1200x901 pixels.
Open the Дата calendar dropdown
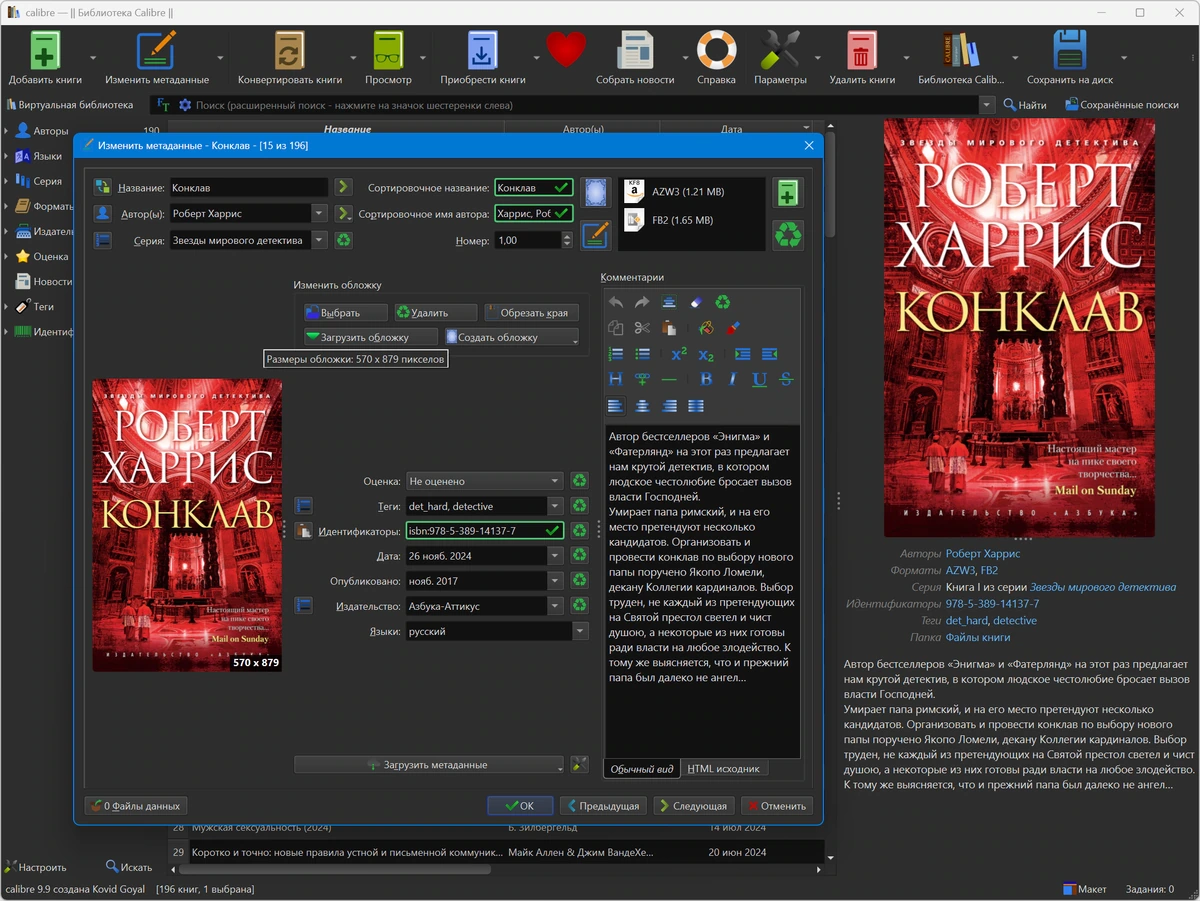tap(555, 556)
